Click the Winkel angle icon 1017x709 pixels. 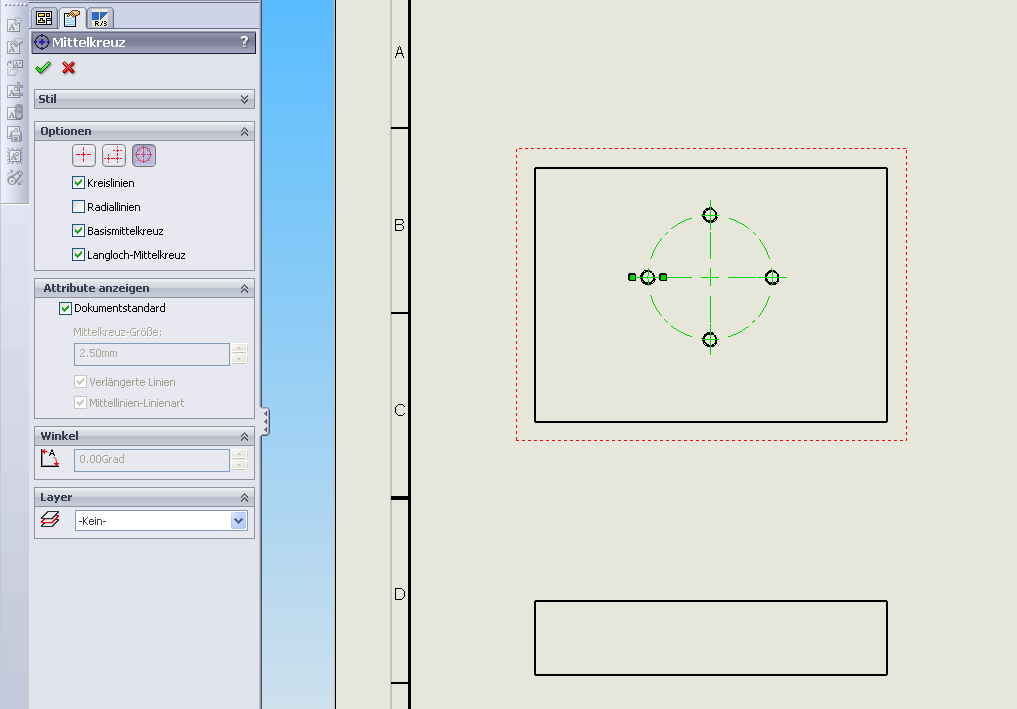50,458
